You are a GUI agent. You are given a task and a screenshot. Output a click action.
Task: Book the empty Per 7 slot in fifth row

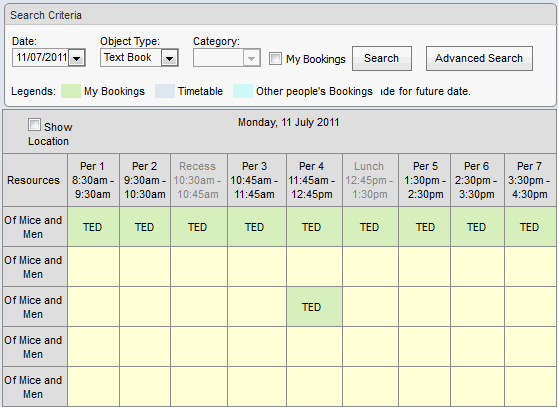530,387
